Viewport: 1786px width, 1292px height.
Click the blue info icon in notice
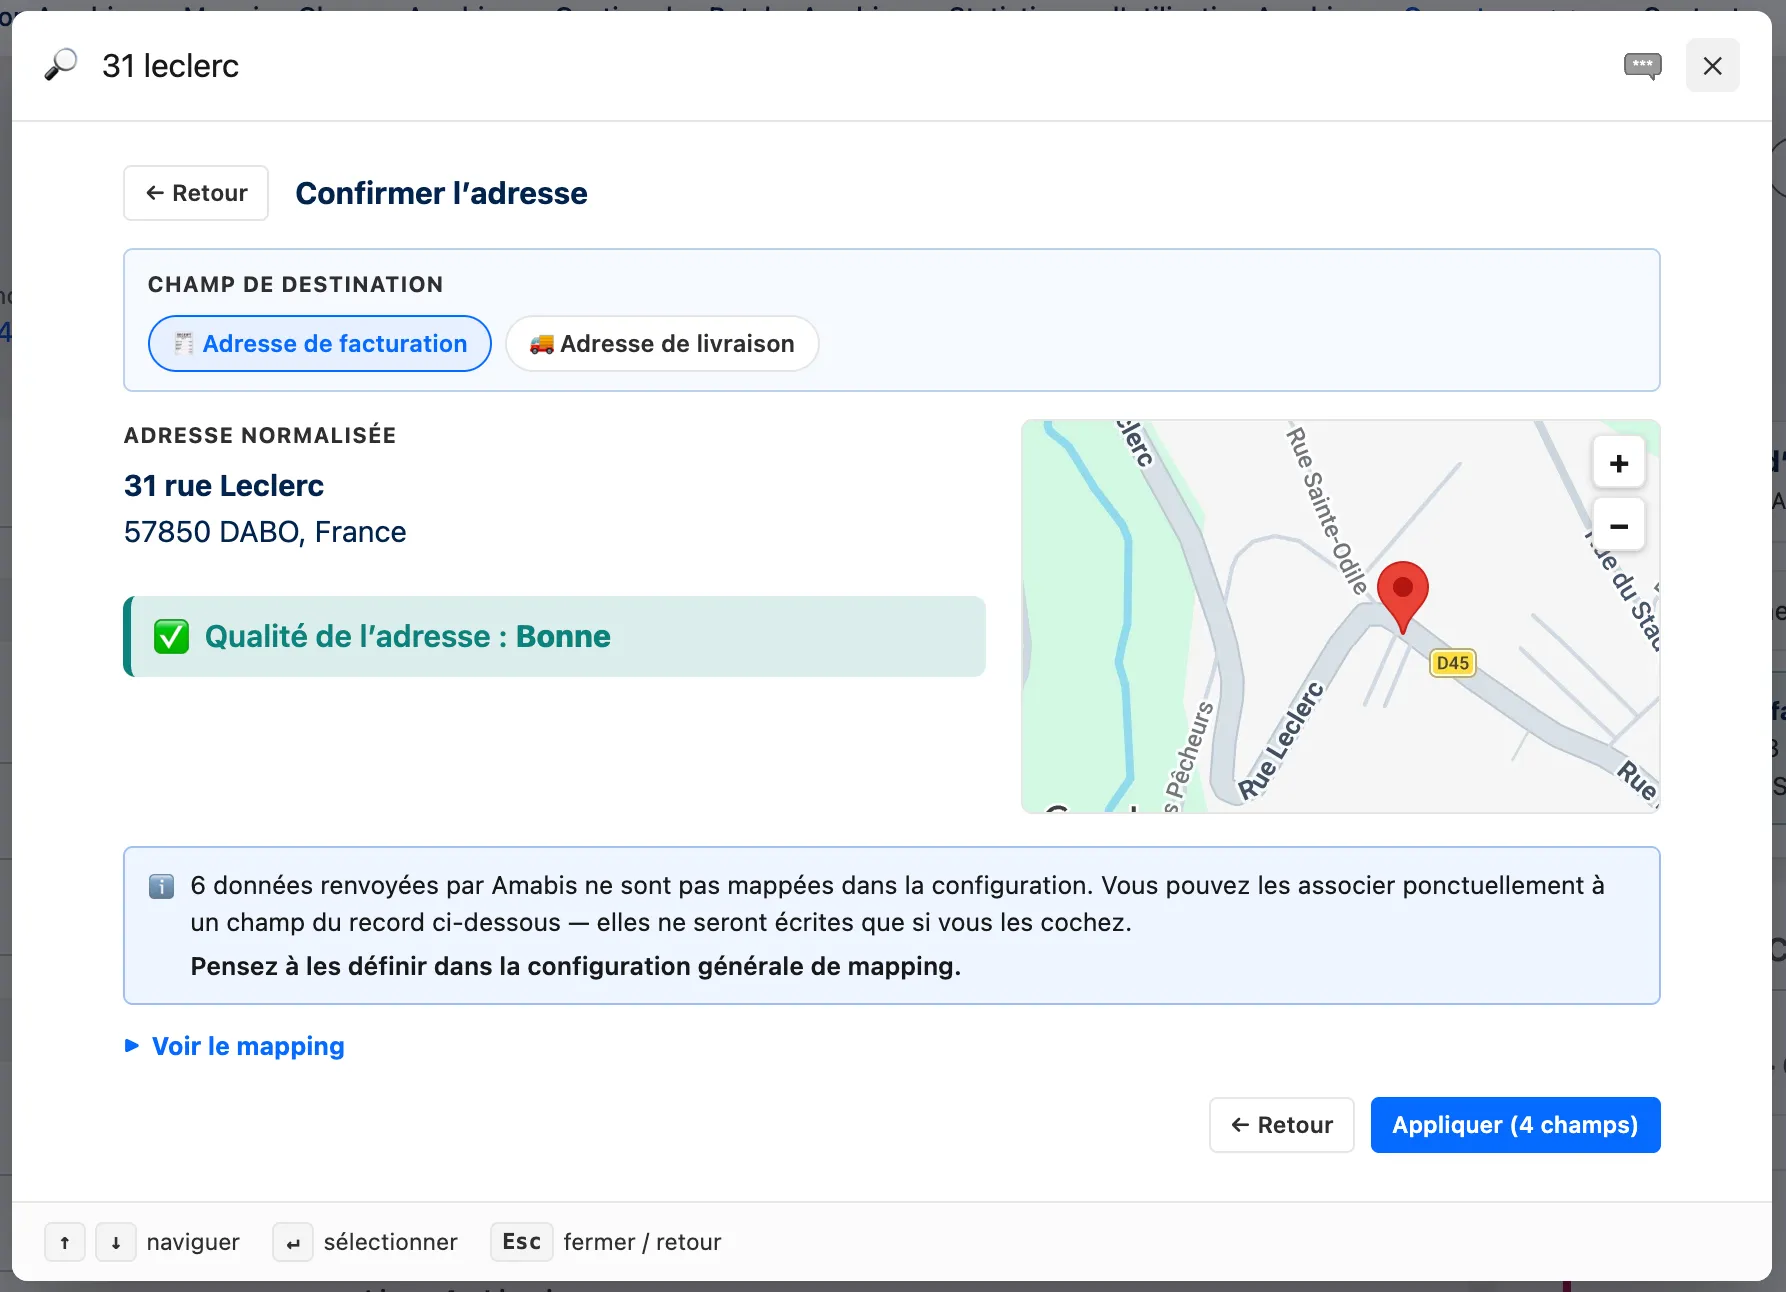pos(161,887)
